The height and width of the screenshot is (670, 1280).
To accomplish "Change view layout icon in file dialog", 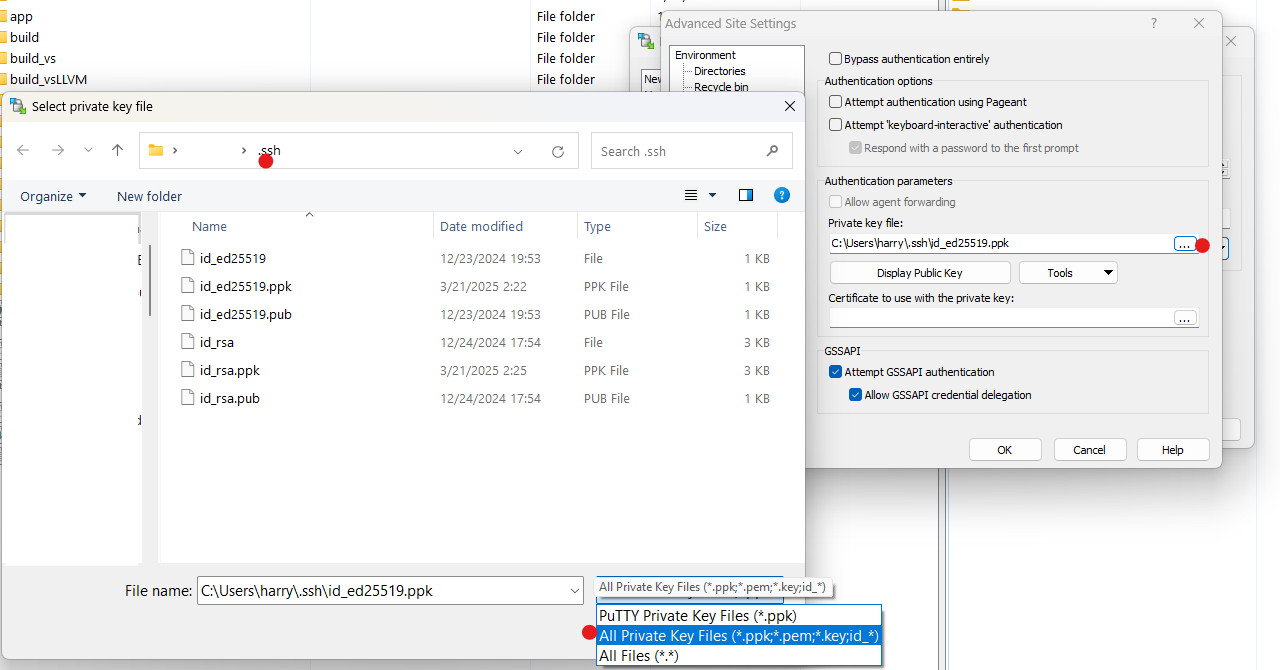I will tap(691, 195).
